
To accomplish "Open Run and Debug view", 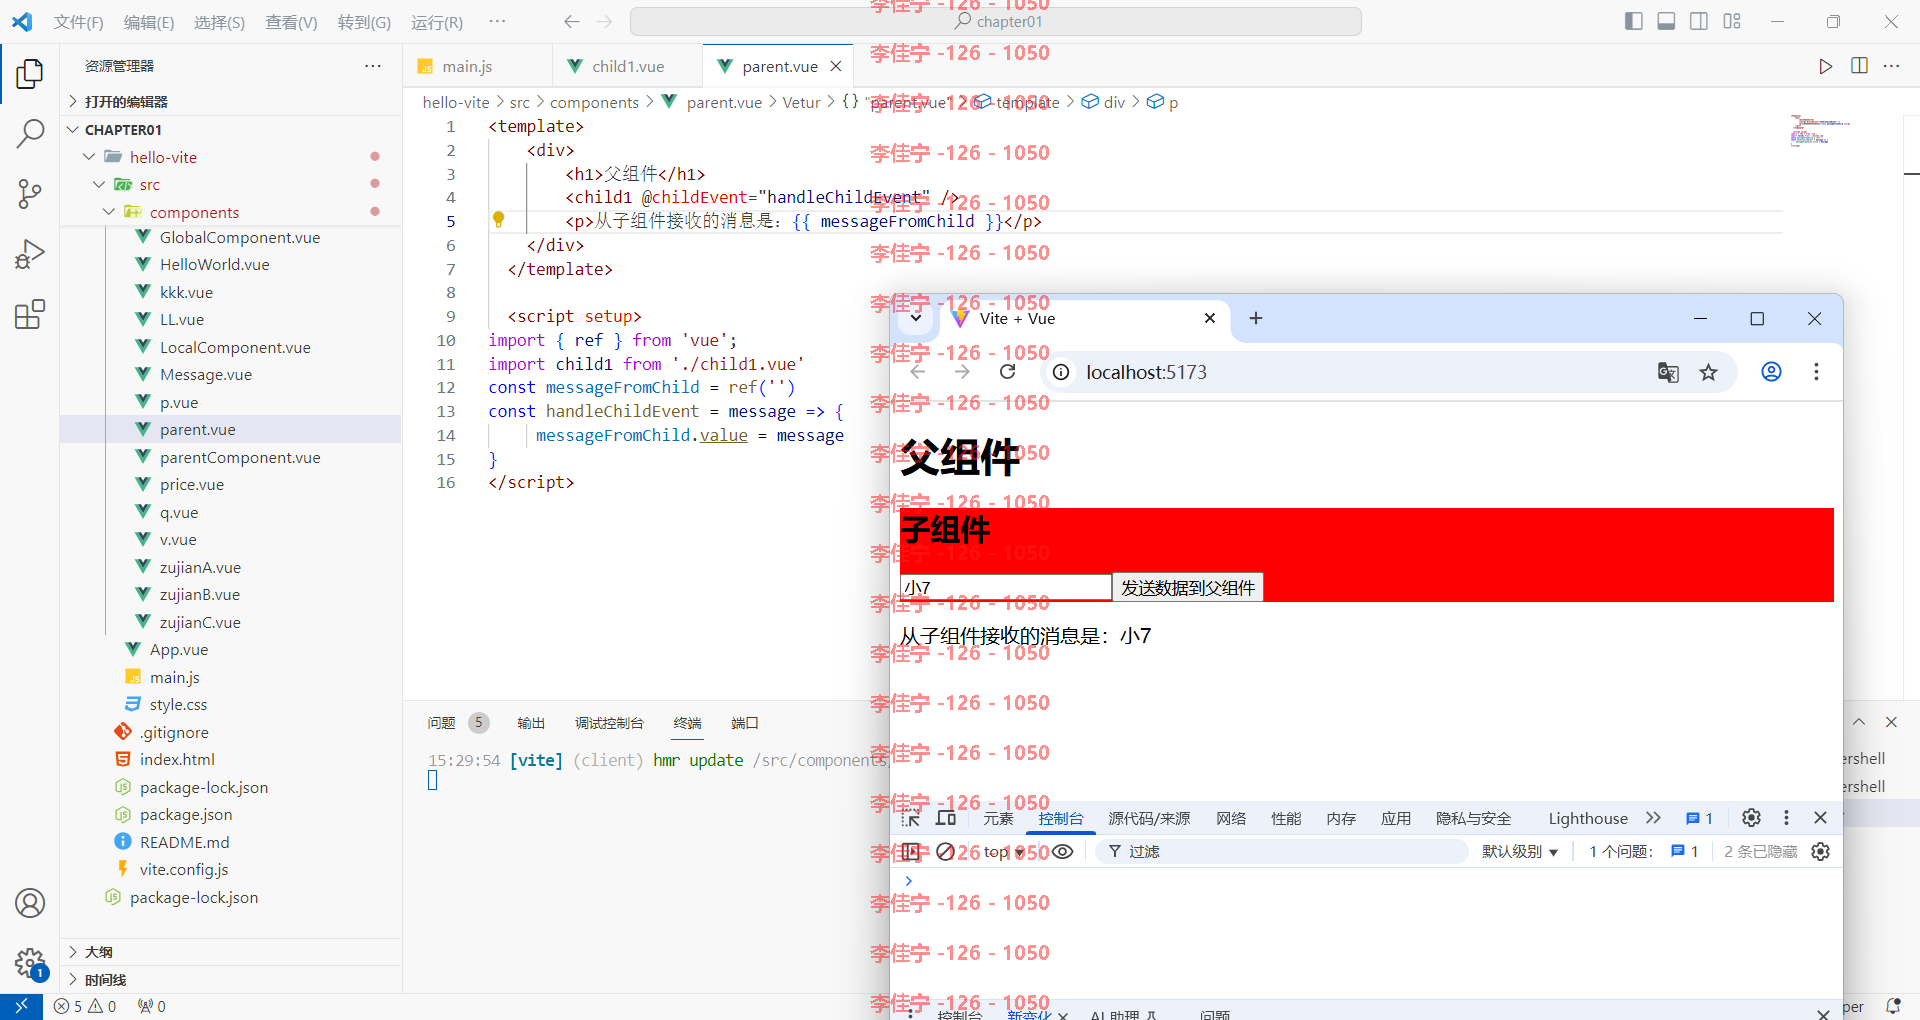I will pos(30,254).
